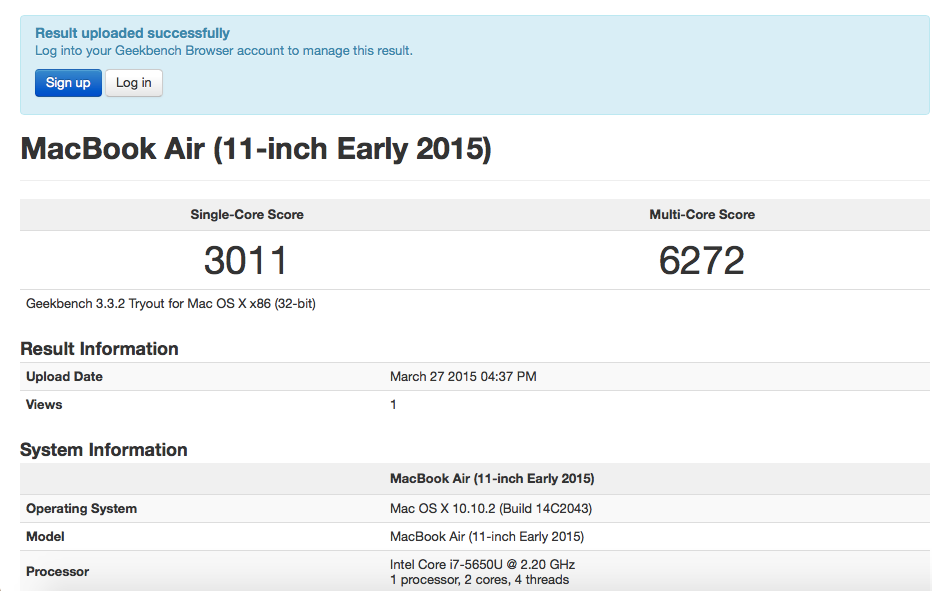Select '1 processor, 2 cores, 4 threads' text
932x591 pixels.
479,580
